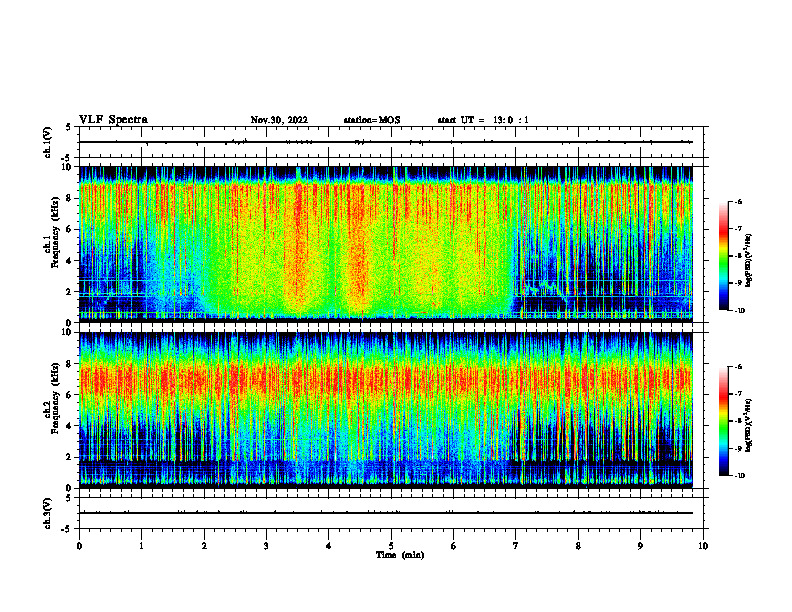Click the "-7" label on ch.2 color scale
792x612 pixels.
point(738,394)
